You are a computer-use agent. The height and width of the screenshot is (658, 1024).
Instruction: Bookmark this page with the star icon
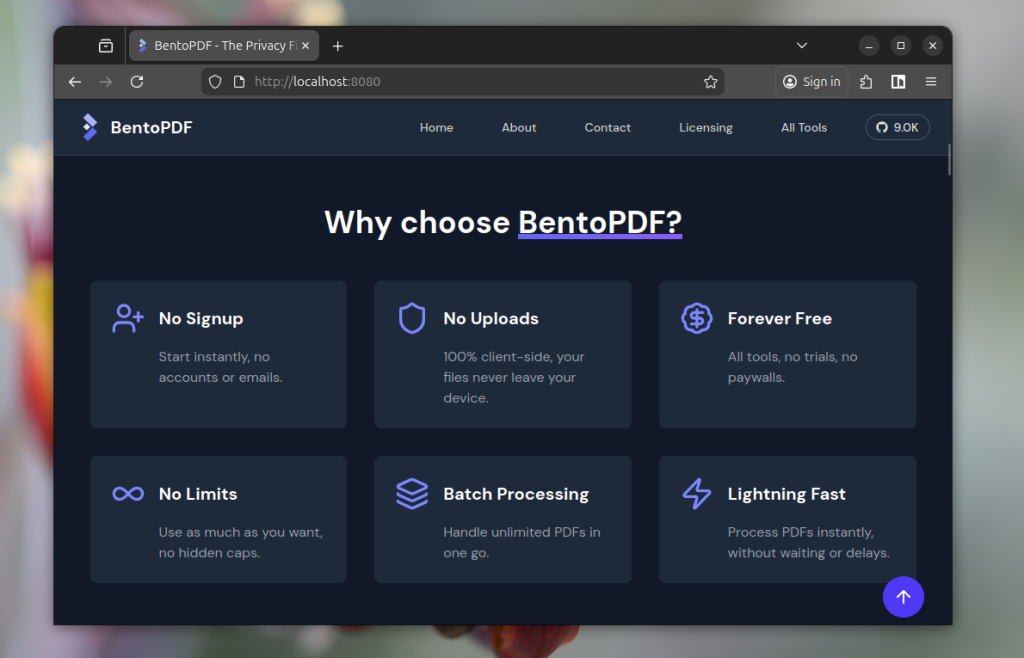point(710,82)
